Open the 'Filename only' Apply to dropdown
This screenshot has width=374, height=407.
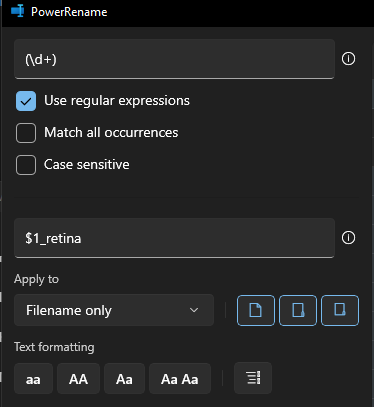click(114, 310)
